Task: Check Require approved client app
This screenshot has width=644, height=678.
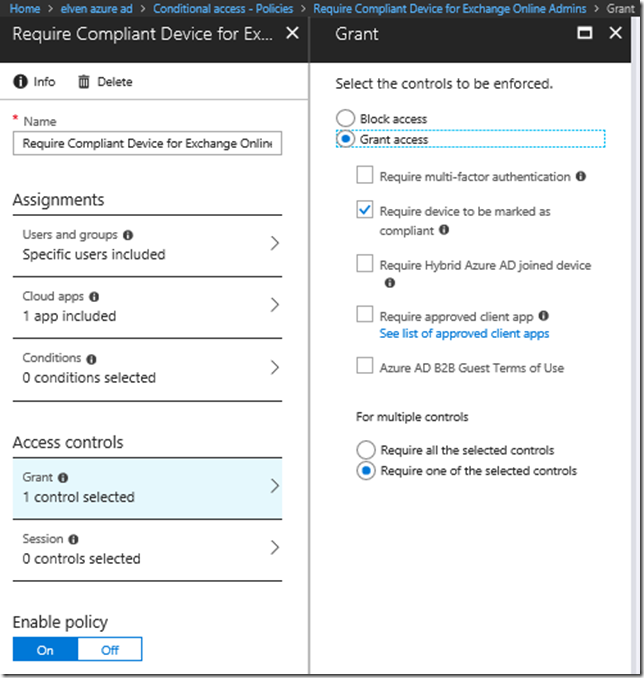Action: (x=365, y=315)
